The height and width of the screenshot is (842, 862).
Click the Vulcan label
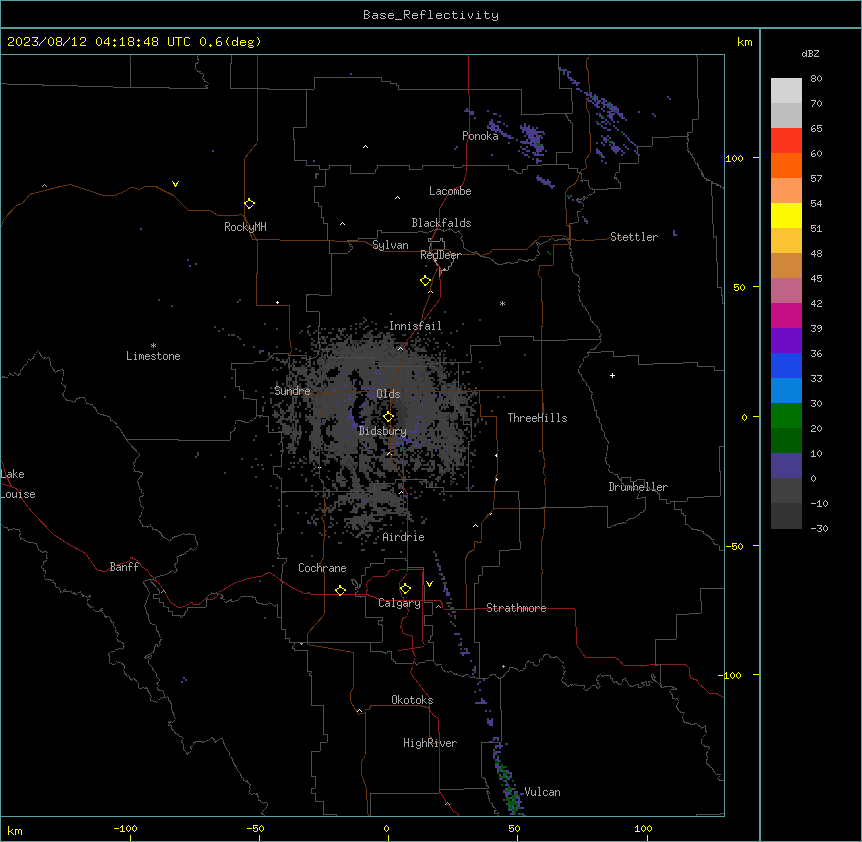coord(543,792)
